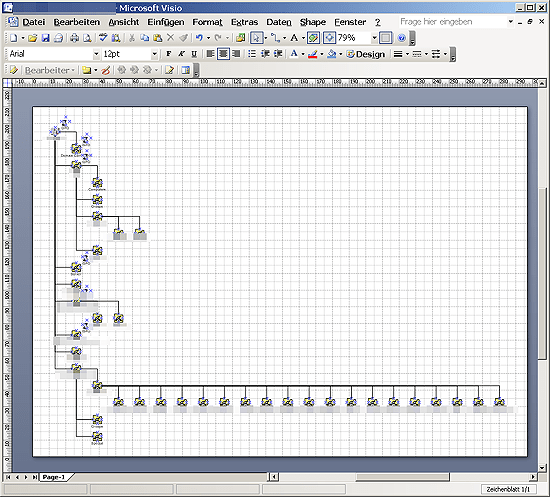Toggle the Drawing tools button
The width and height of the screenshot is (550, 497).
(x=313, y=38)
